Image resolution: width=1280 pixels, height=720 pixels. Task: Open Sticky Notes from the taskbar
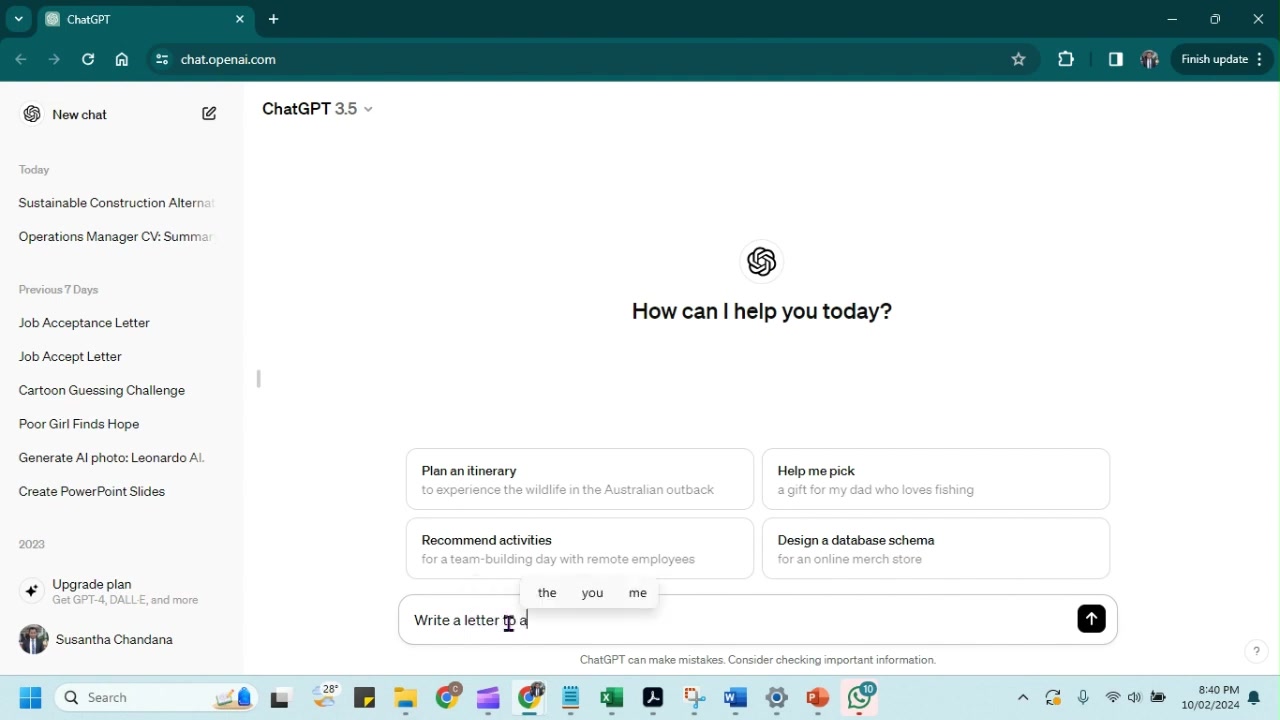pos(364,697)
